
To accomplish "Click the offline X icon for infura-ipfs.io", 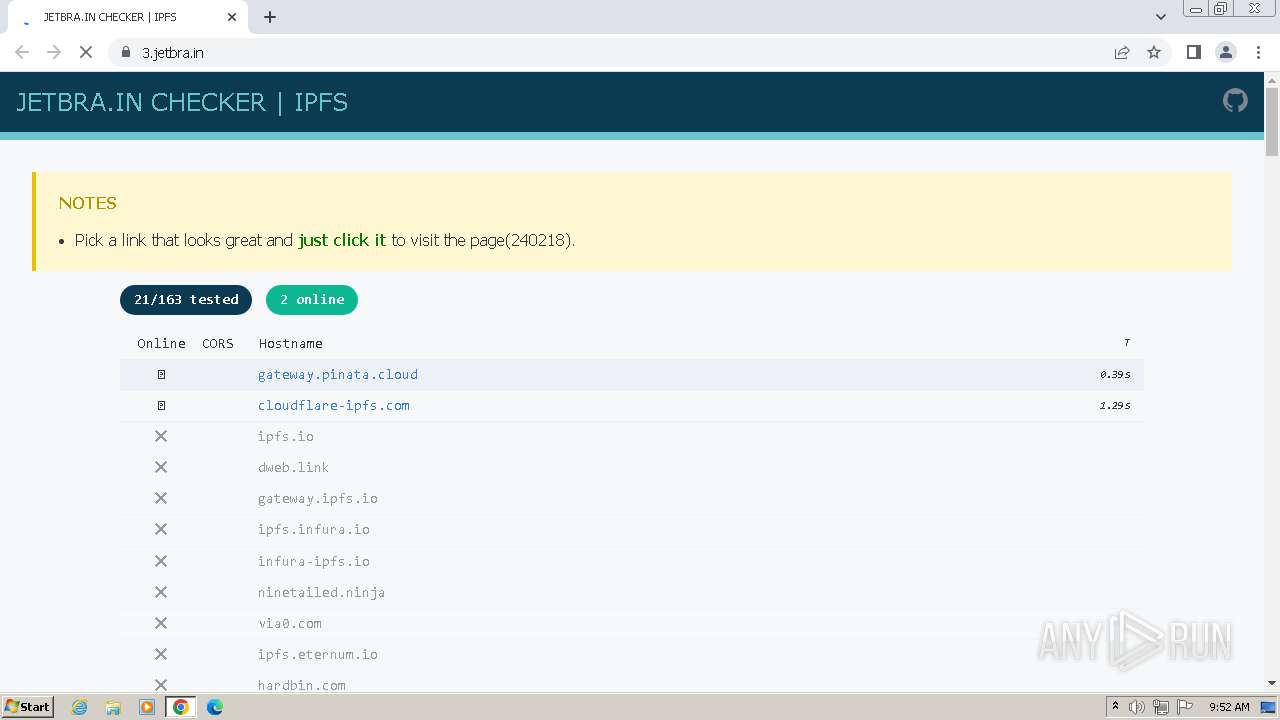I will point(161,561).
